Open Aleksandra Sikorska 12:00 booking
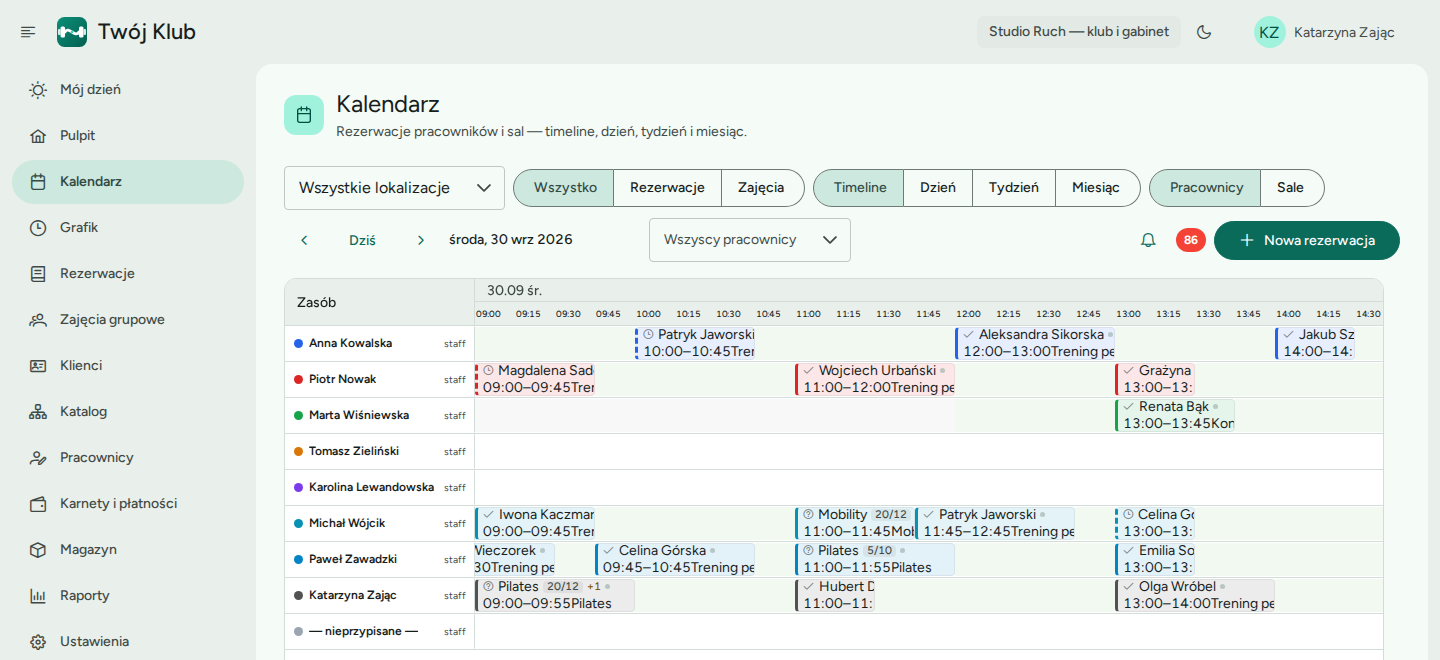This screenshot has height=660, width=1440. click(x=1035, y=343)
